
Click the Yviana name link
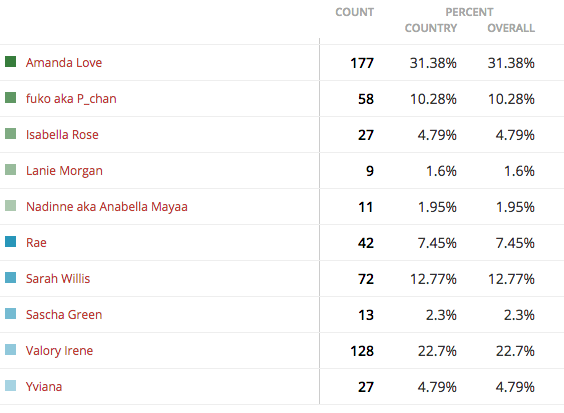pos(44,386)
